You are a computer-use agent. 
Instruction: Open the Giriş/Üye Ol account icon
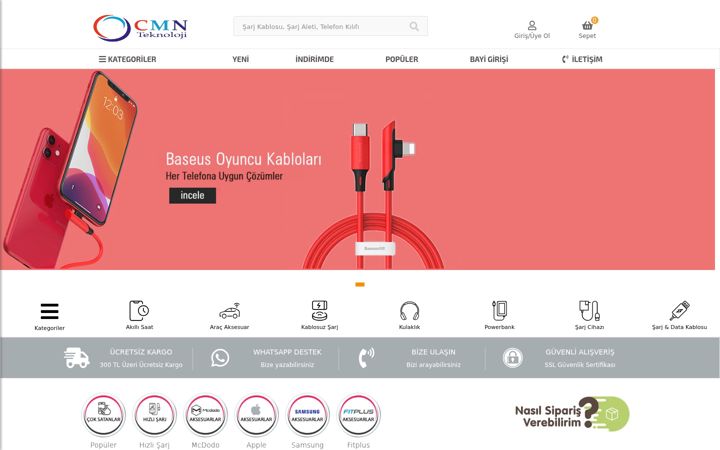(x=532, y=25)
